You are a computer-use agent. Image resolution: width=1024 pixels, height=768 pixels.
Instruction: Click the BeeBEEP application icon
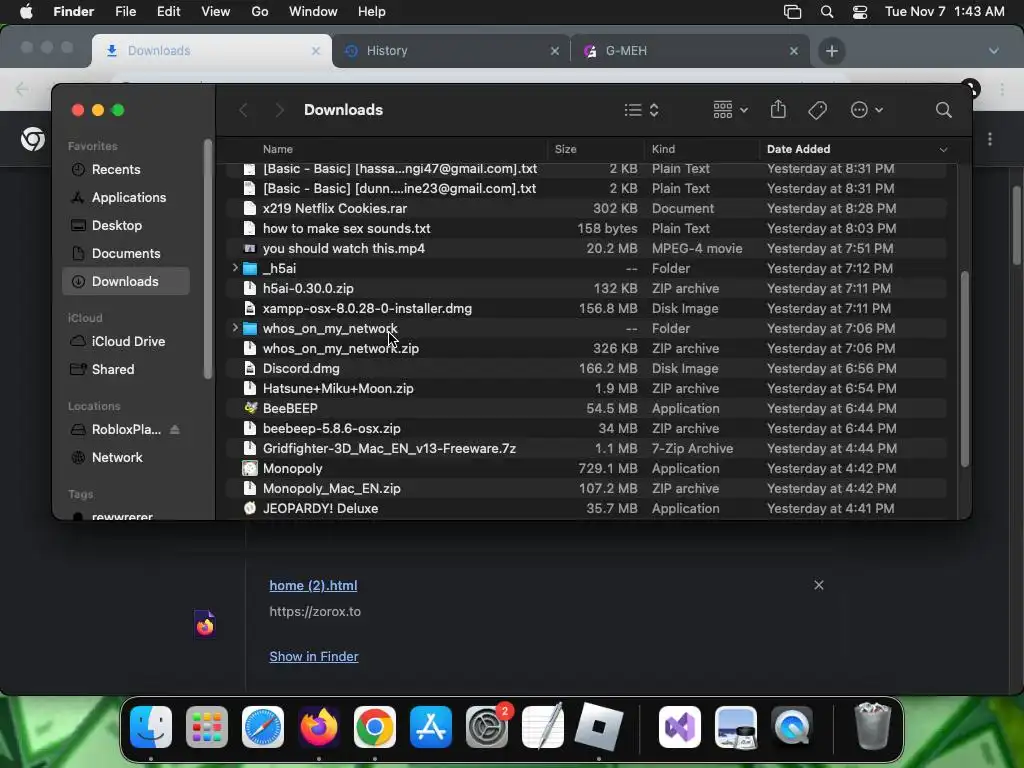coord(250,408)
